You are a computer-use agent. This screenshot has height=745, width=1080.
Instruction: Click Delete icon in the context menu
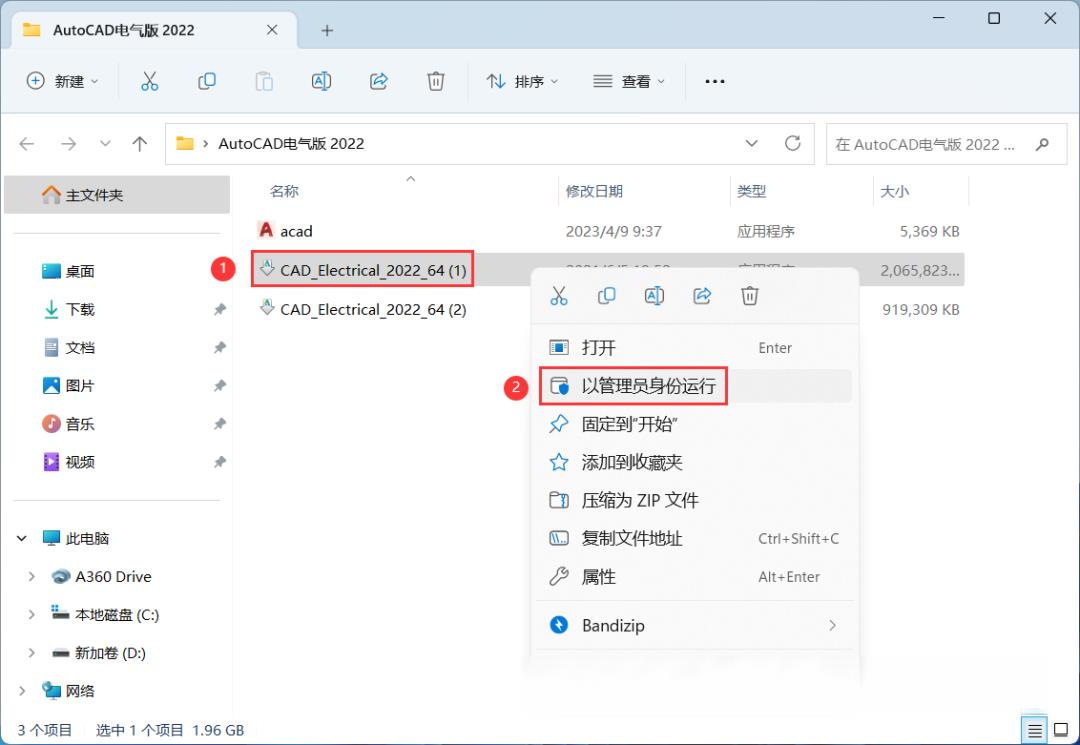pos(749,296)
